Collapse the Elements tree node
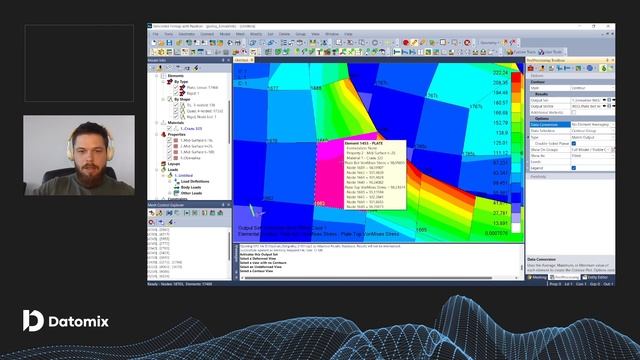Screen dimensions: 640x360 [156, 76]
